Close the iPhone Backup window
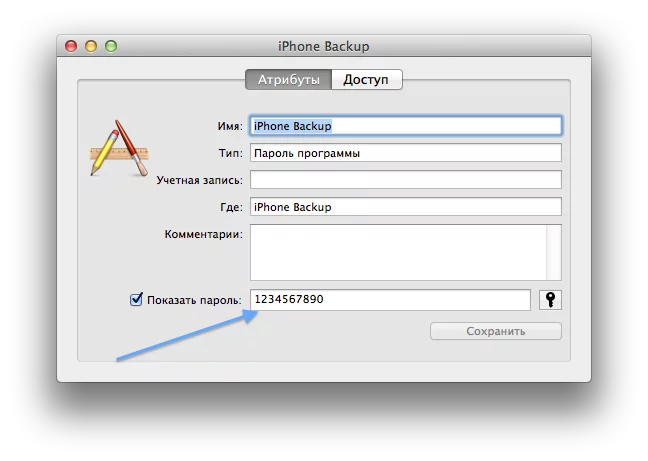 point(71,46)
